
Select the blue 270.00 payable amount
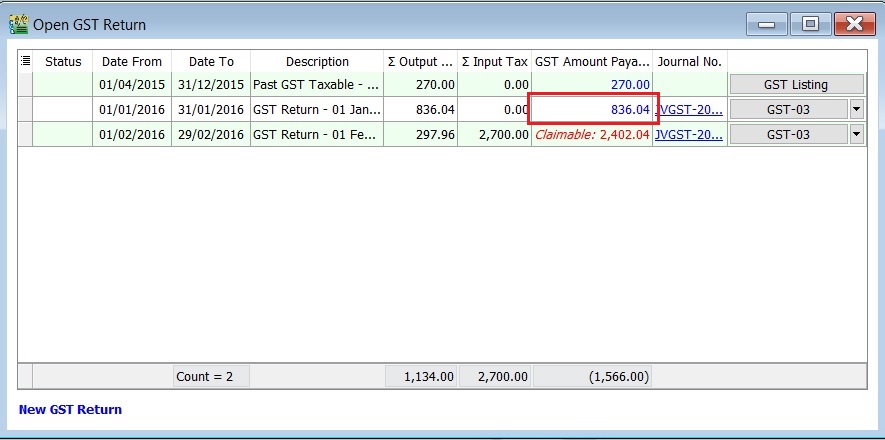(592, 85)
